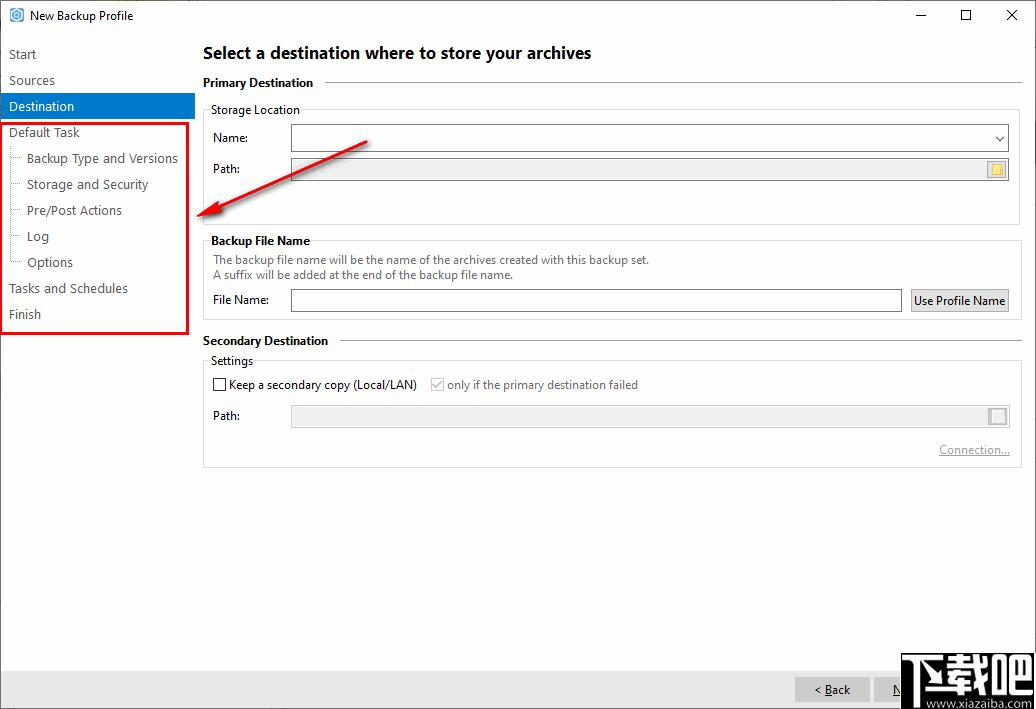Enable Keep a secondary copy checkbox
The height and width of the screenshot is (709, 1036).
[x=219, y=385]
